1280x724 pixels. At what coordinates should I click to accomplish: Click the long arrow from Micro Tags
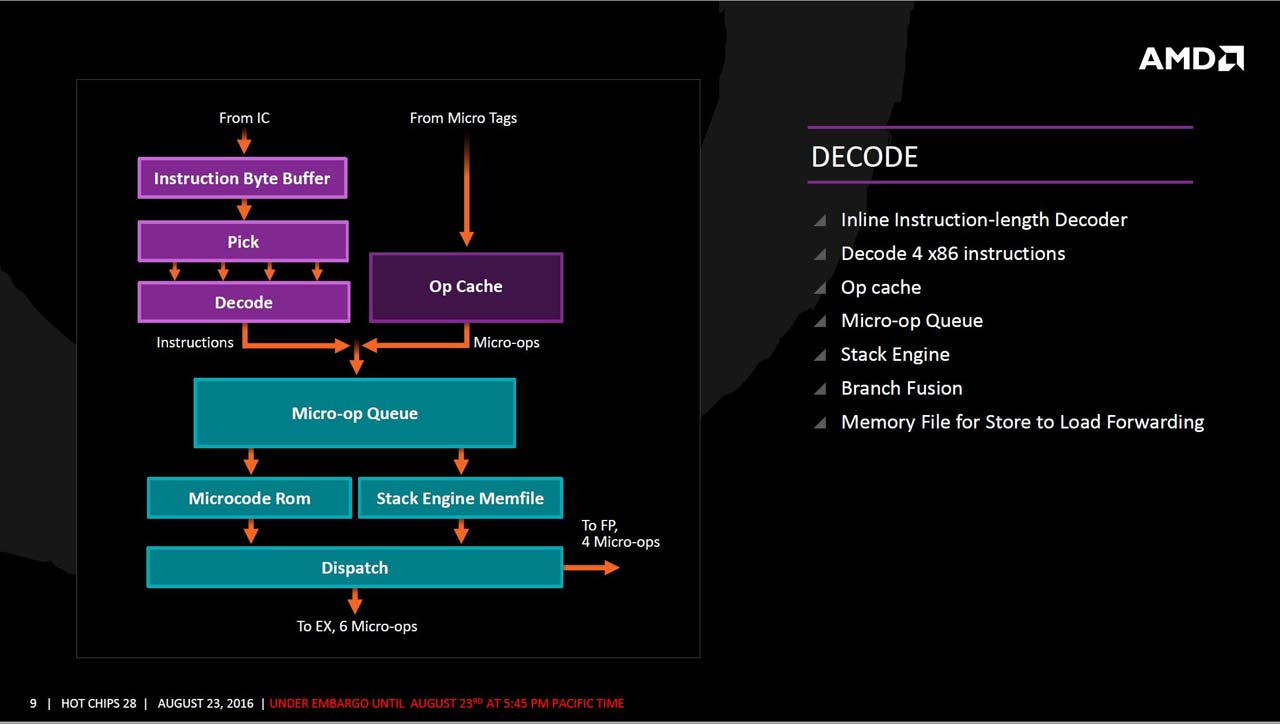click(x=466, y=190)
